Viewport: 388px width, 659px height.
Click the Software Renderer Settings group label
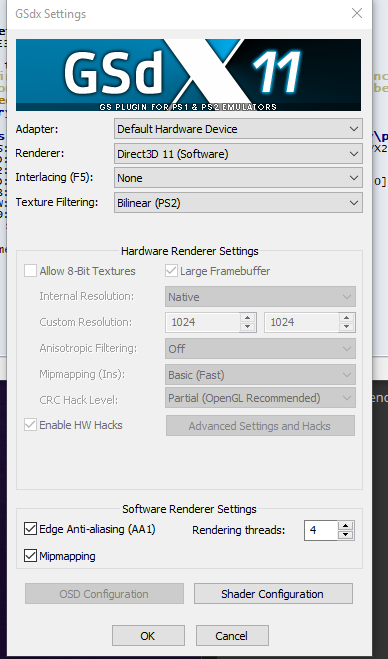pyautogui.click(x=189, y=509)
